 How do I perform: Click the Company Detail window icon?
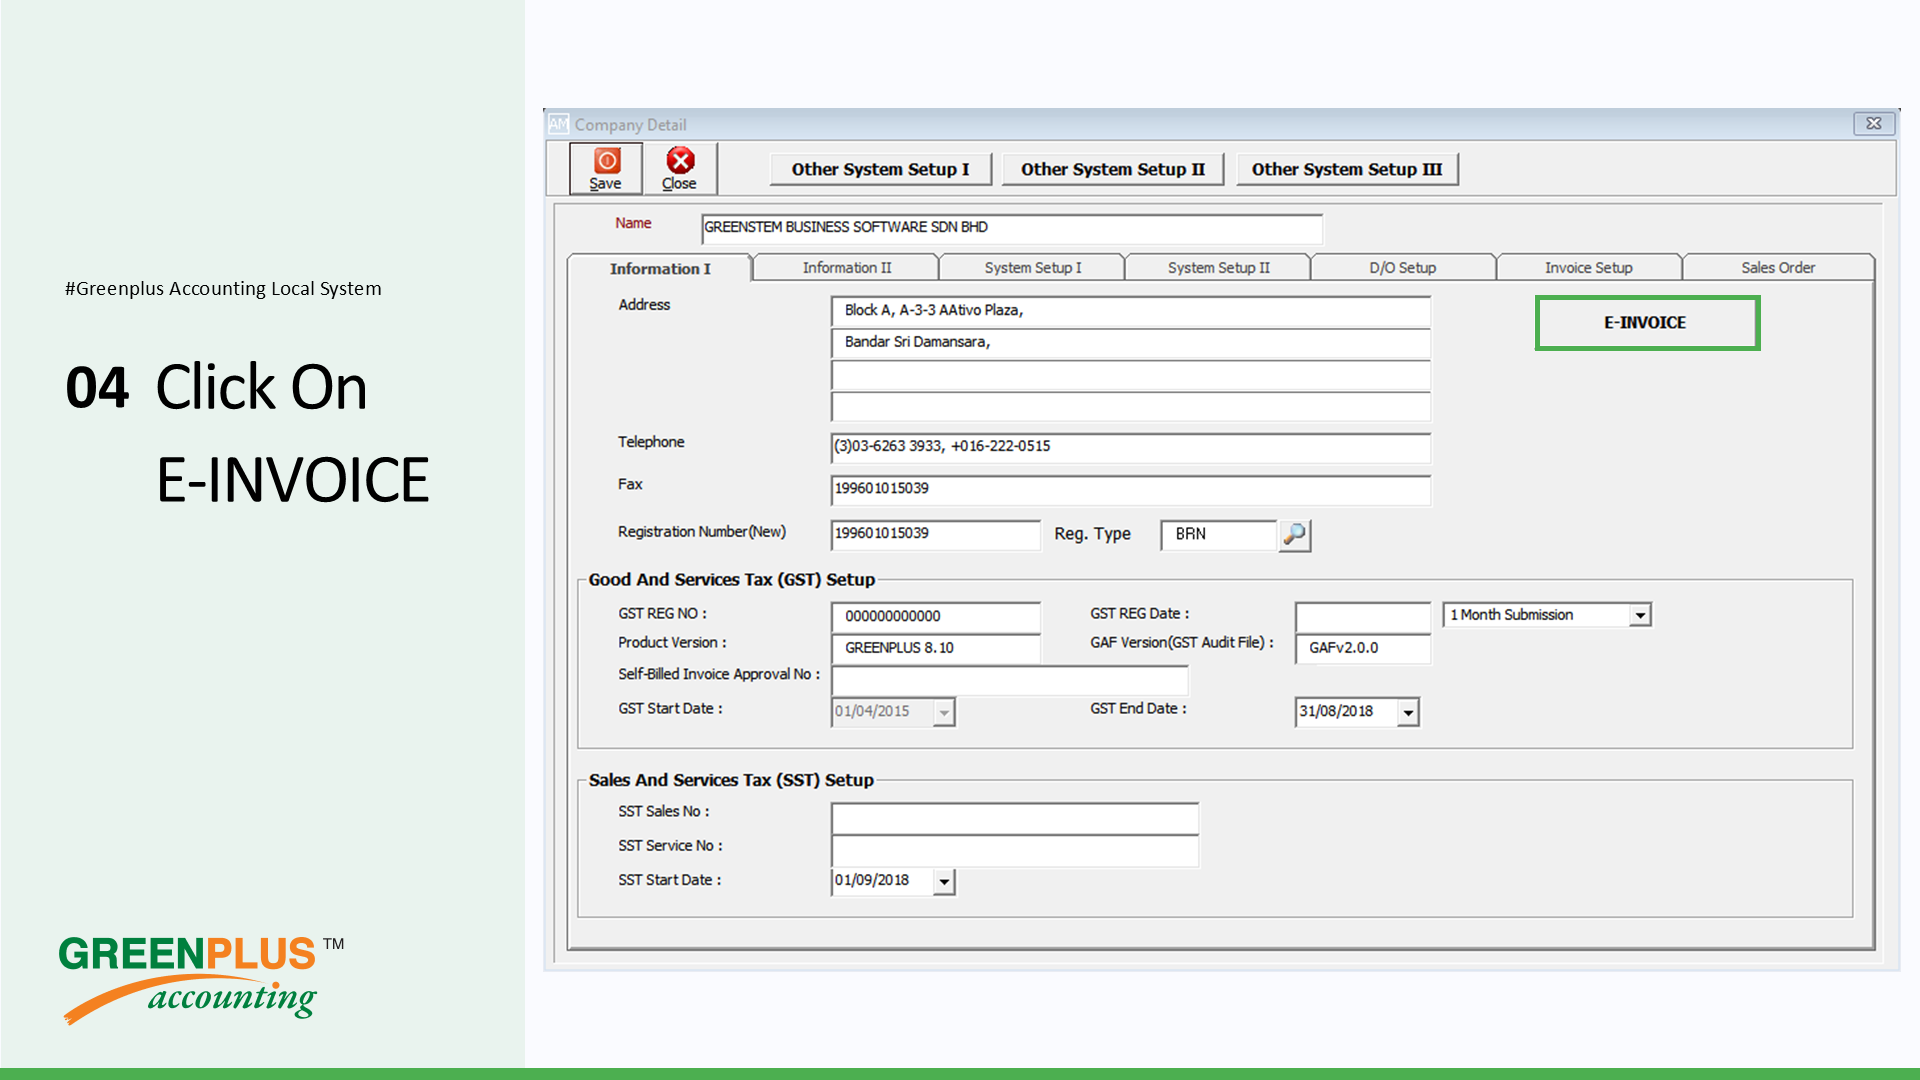(x=558, y=124)
